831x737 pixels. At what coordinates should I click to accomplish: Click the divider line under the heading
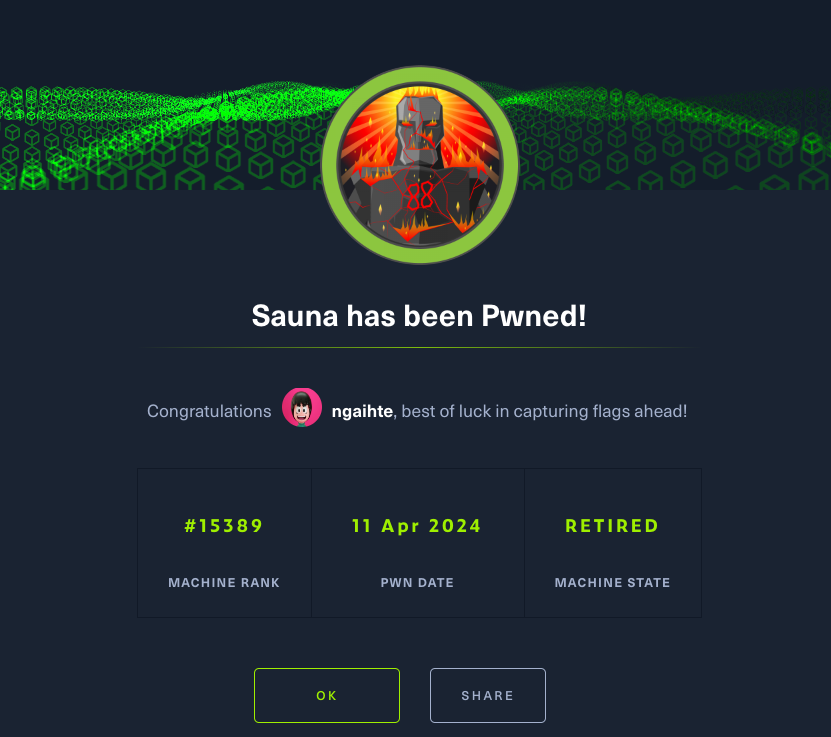pyautogui.click(x=419, y=348)
